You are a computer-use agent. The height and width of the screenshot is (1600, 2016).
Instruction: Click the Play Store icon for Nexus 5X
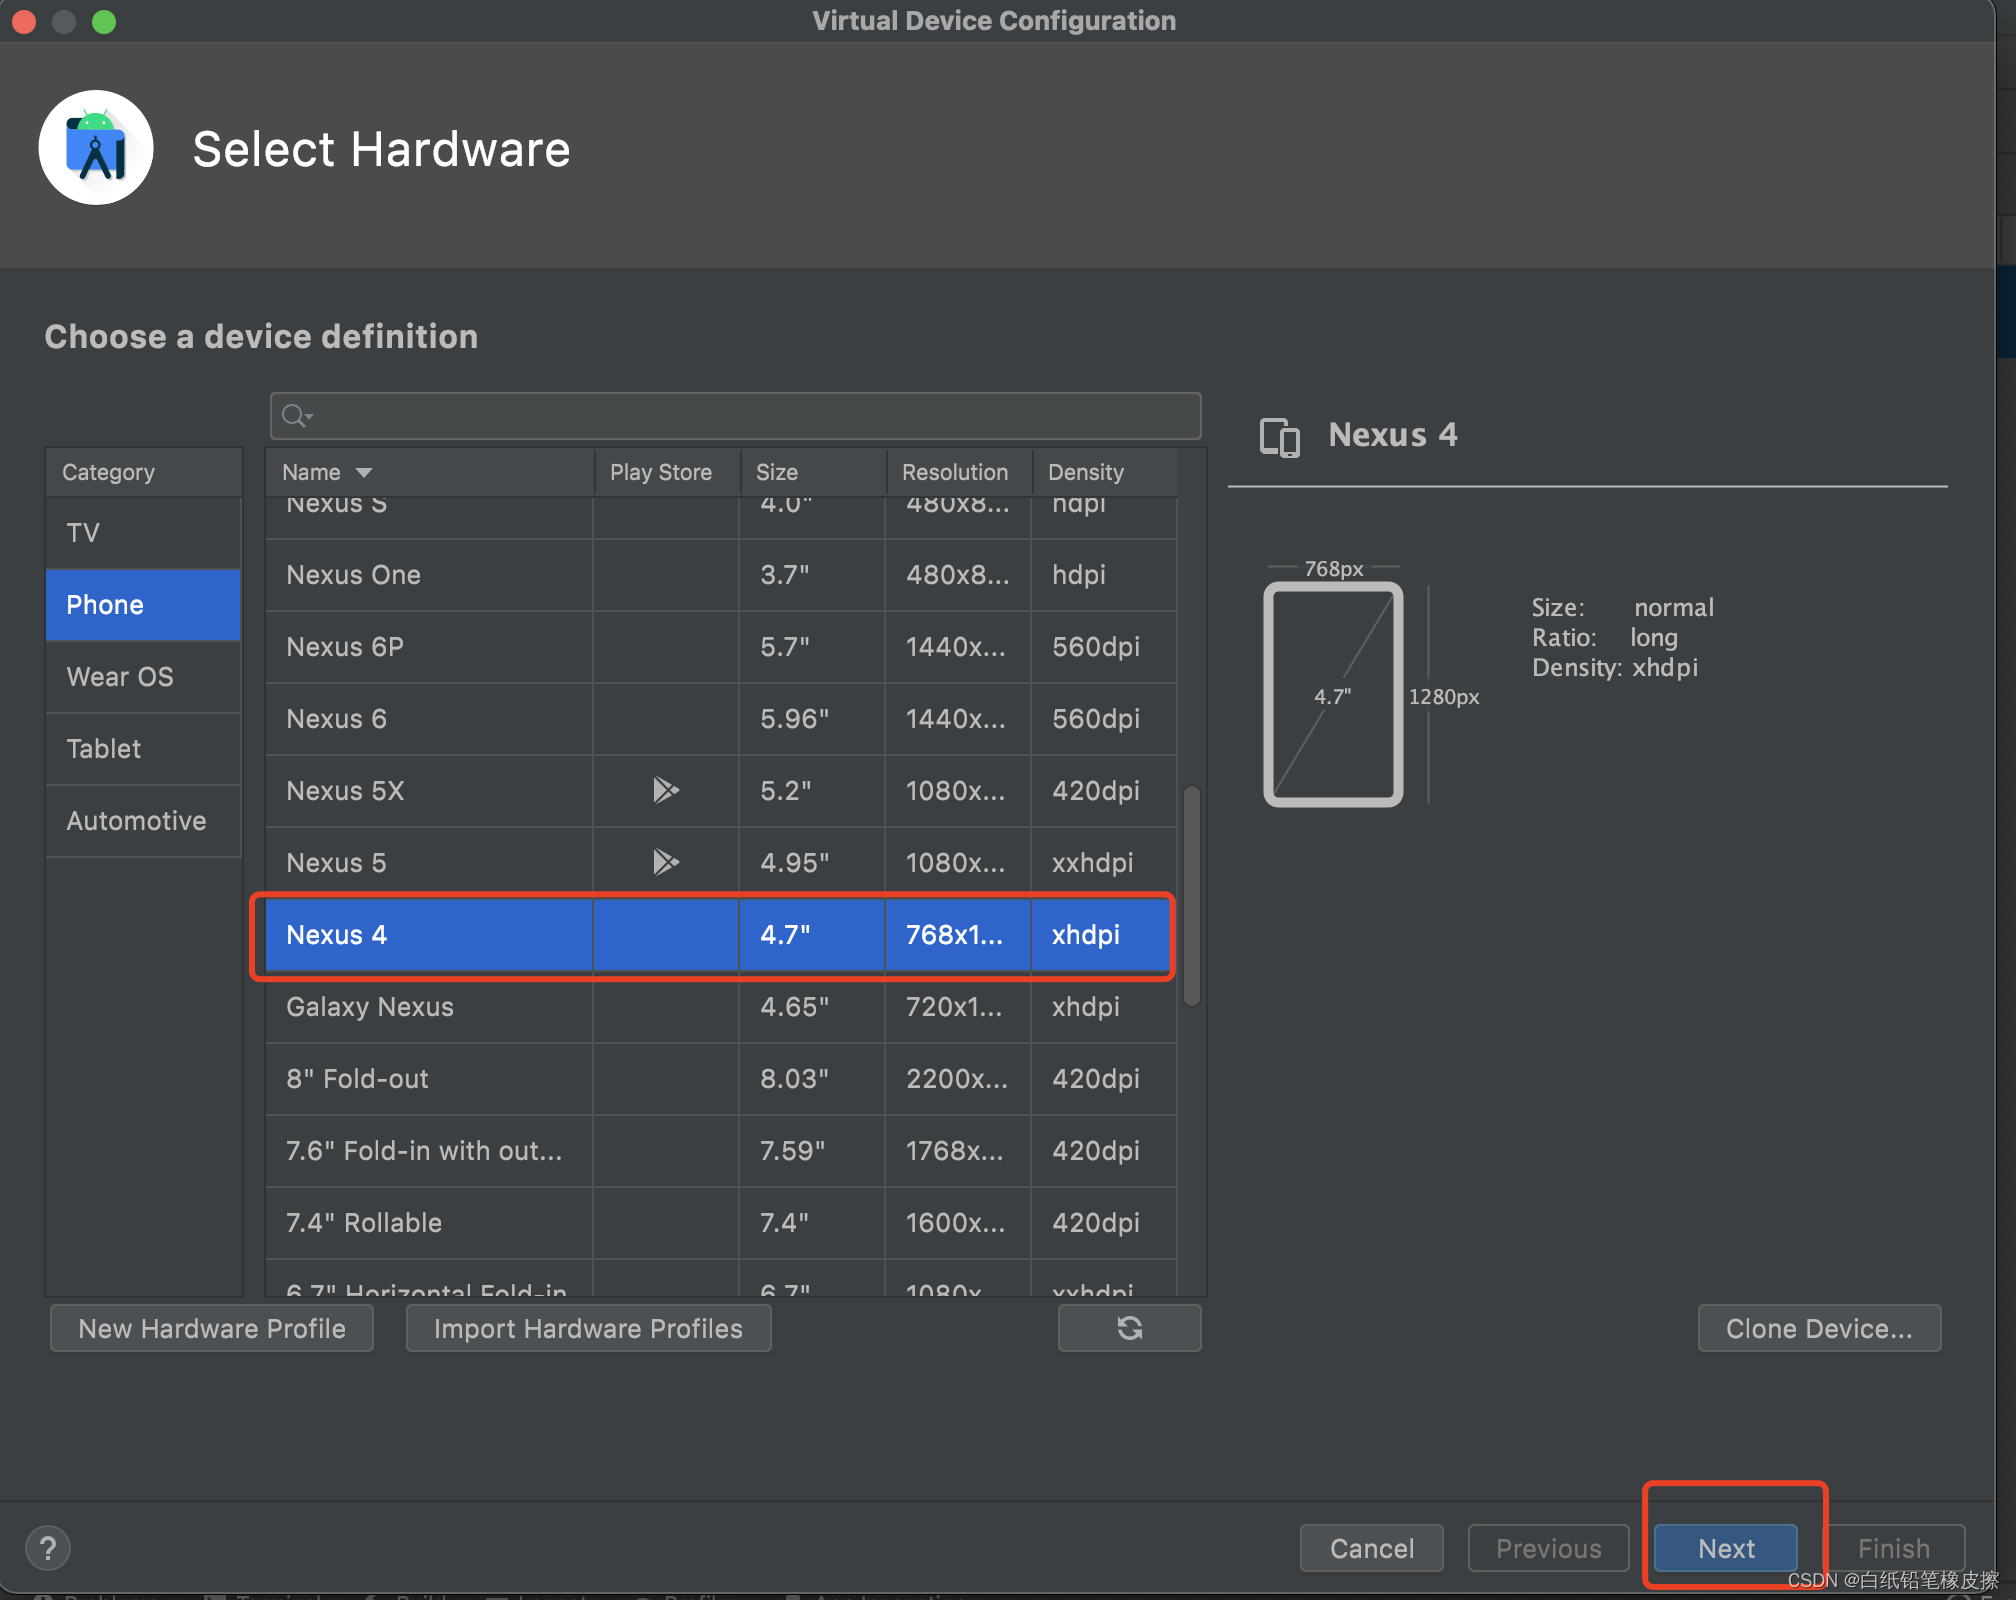665,791
